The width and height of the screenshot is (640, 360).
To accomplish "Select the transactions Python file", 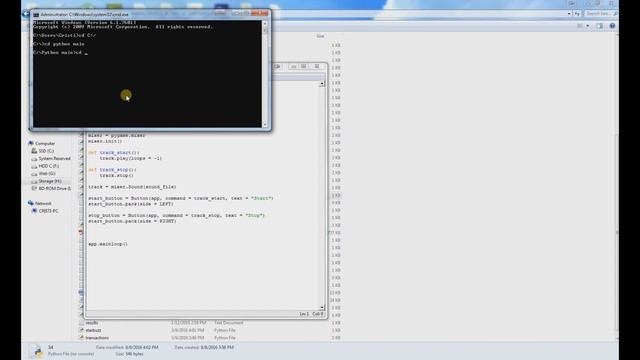I will tap(97, 338).
